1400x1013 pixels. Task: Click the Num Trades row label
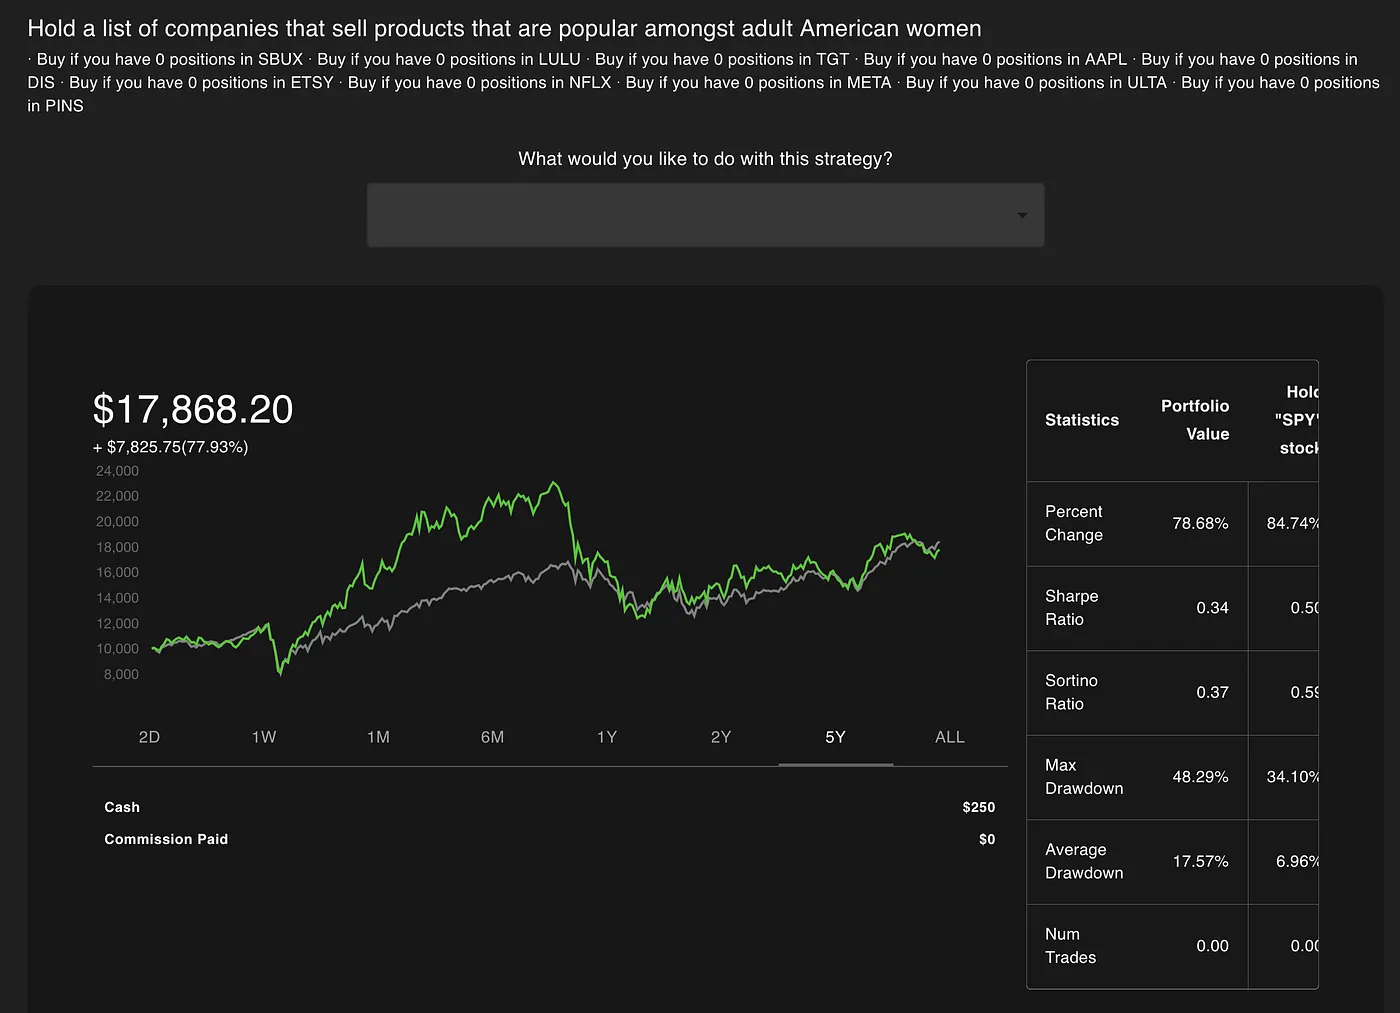[x=1070, y=946]
